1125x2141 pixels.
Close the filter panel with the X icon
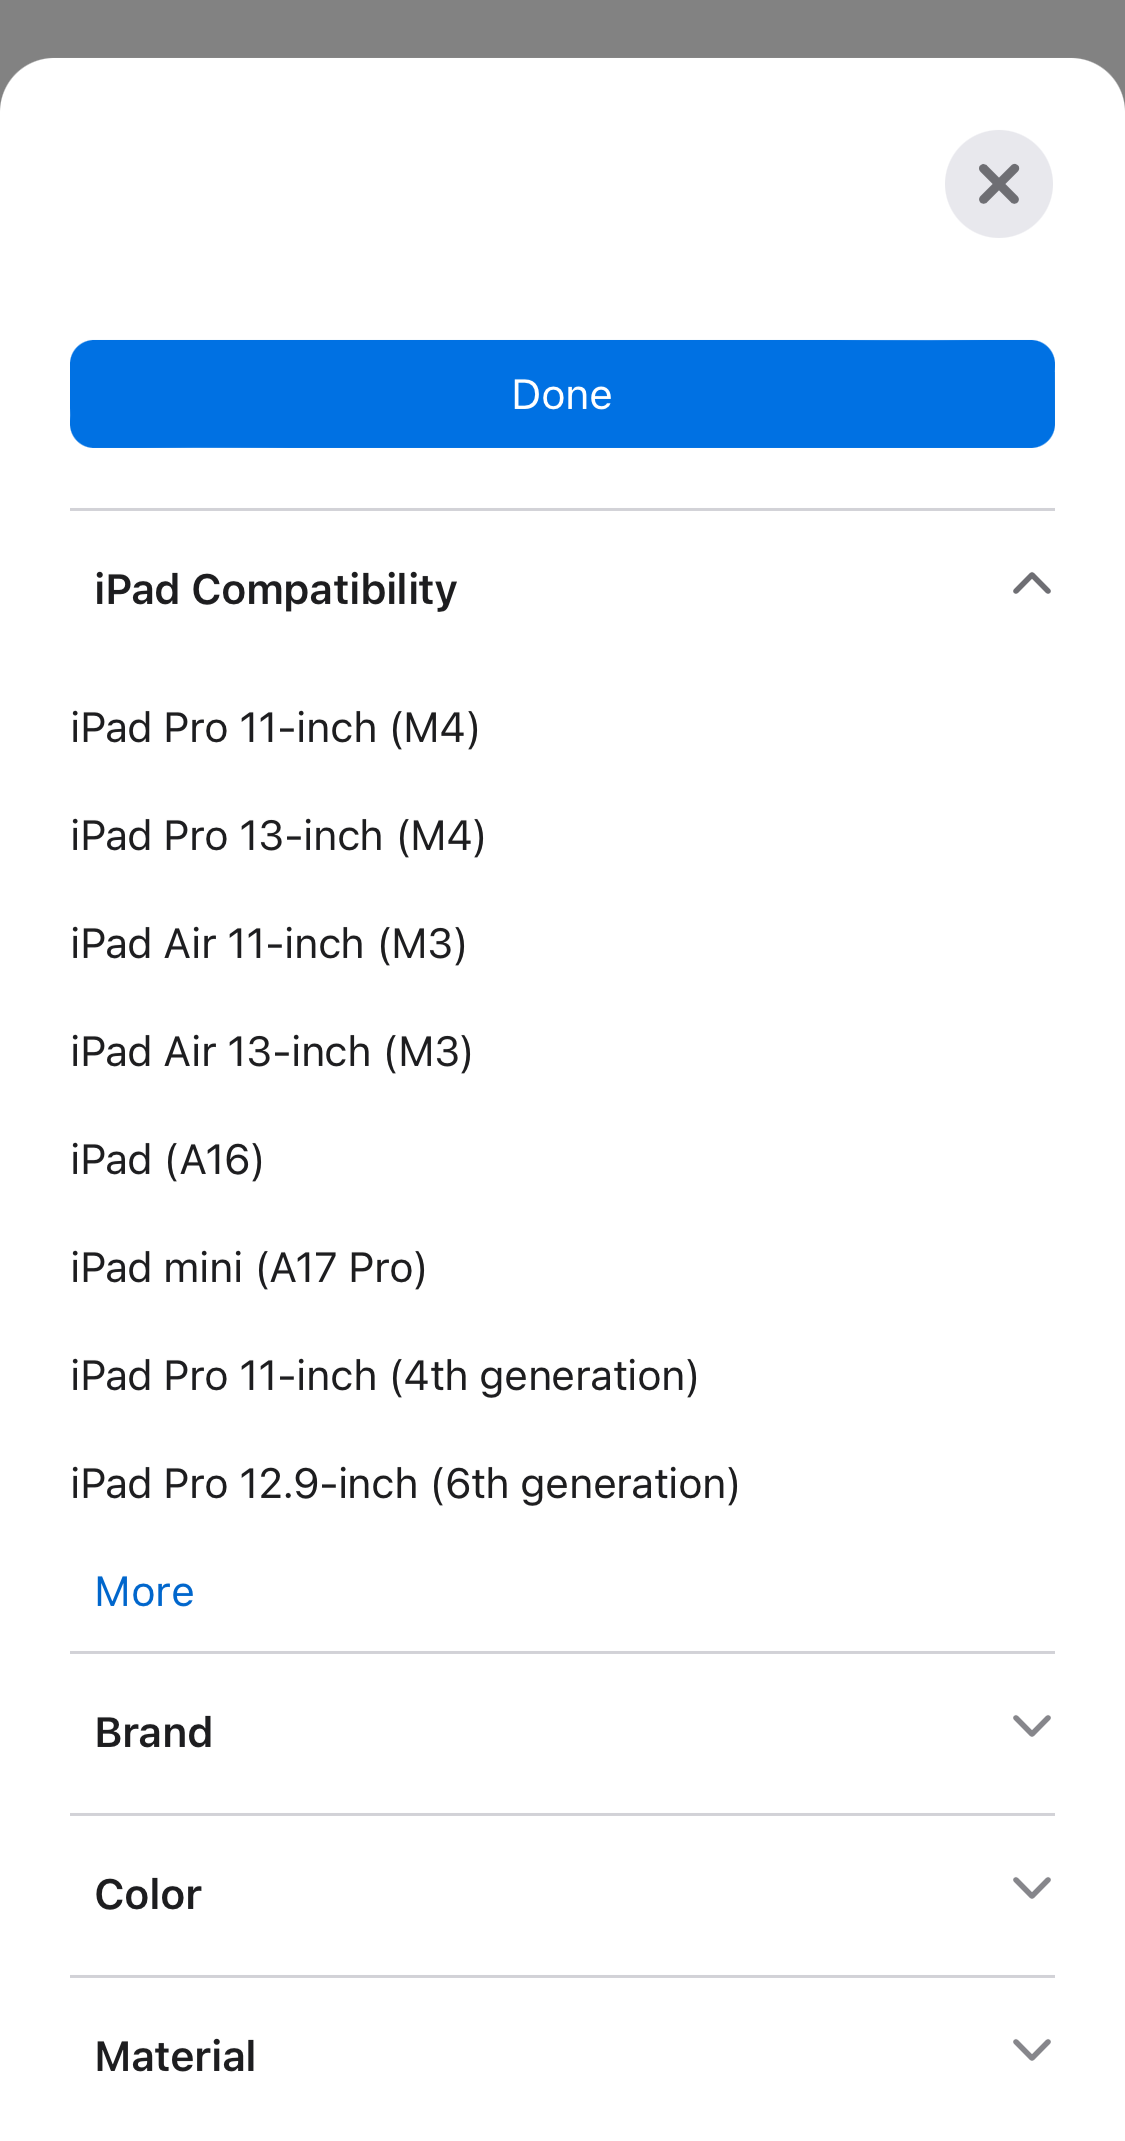click(998, 184)
